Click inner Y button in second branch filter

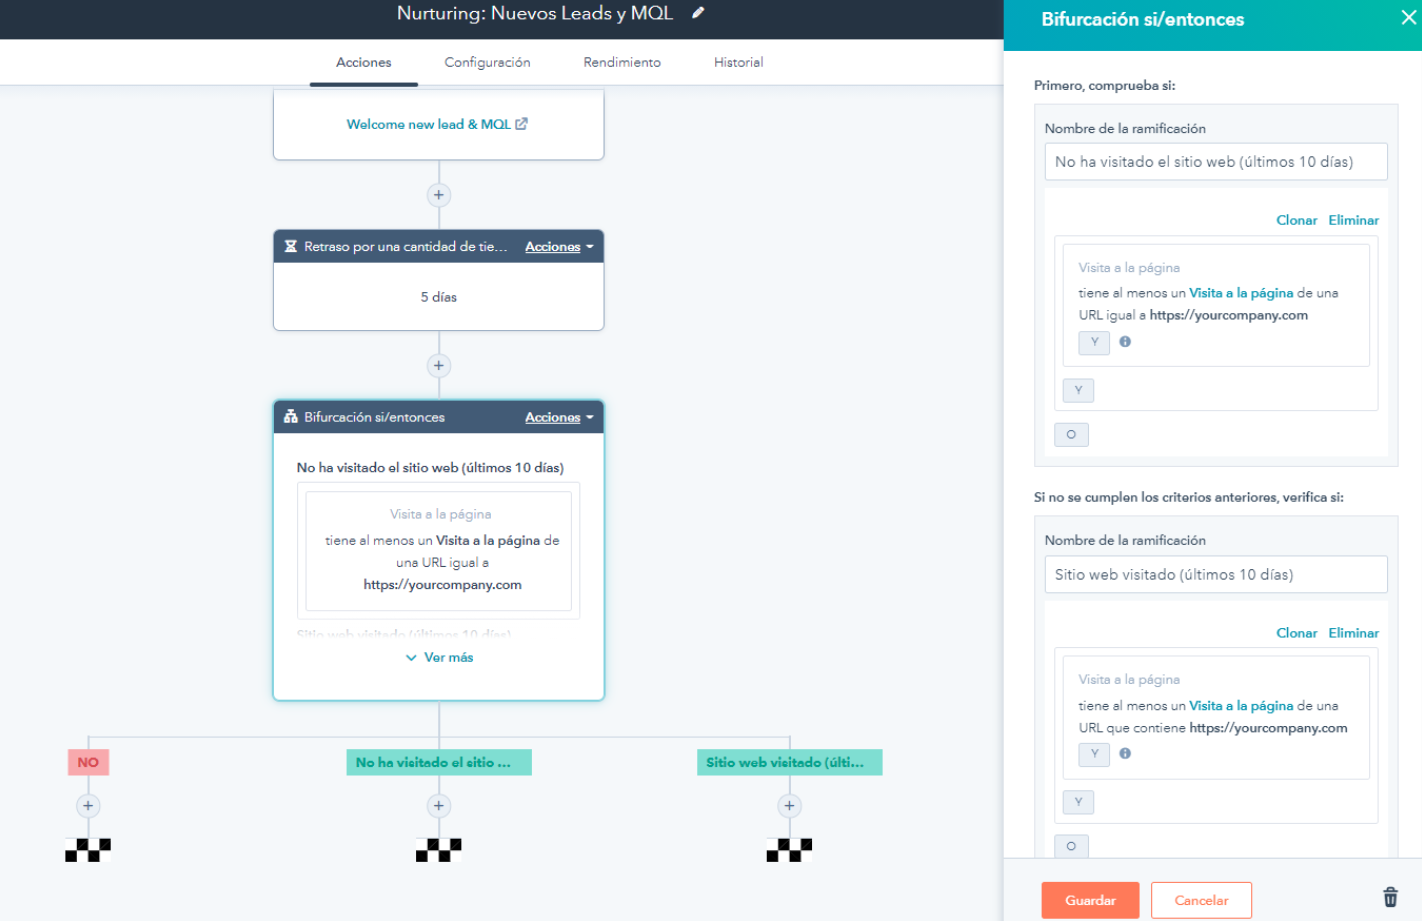1094,754
